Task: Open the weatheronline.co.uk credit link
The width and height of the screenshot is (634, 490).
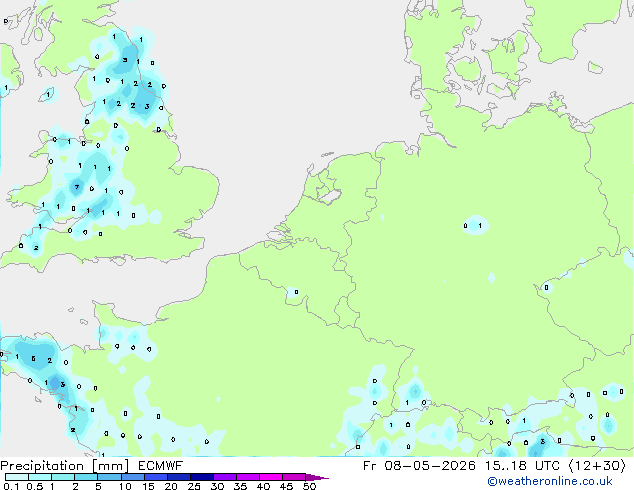Action: pos(550,481)
